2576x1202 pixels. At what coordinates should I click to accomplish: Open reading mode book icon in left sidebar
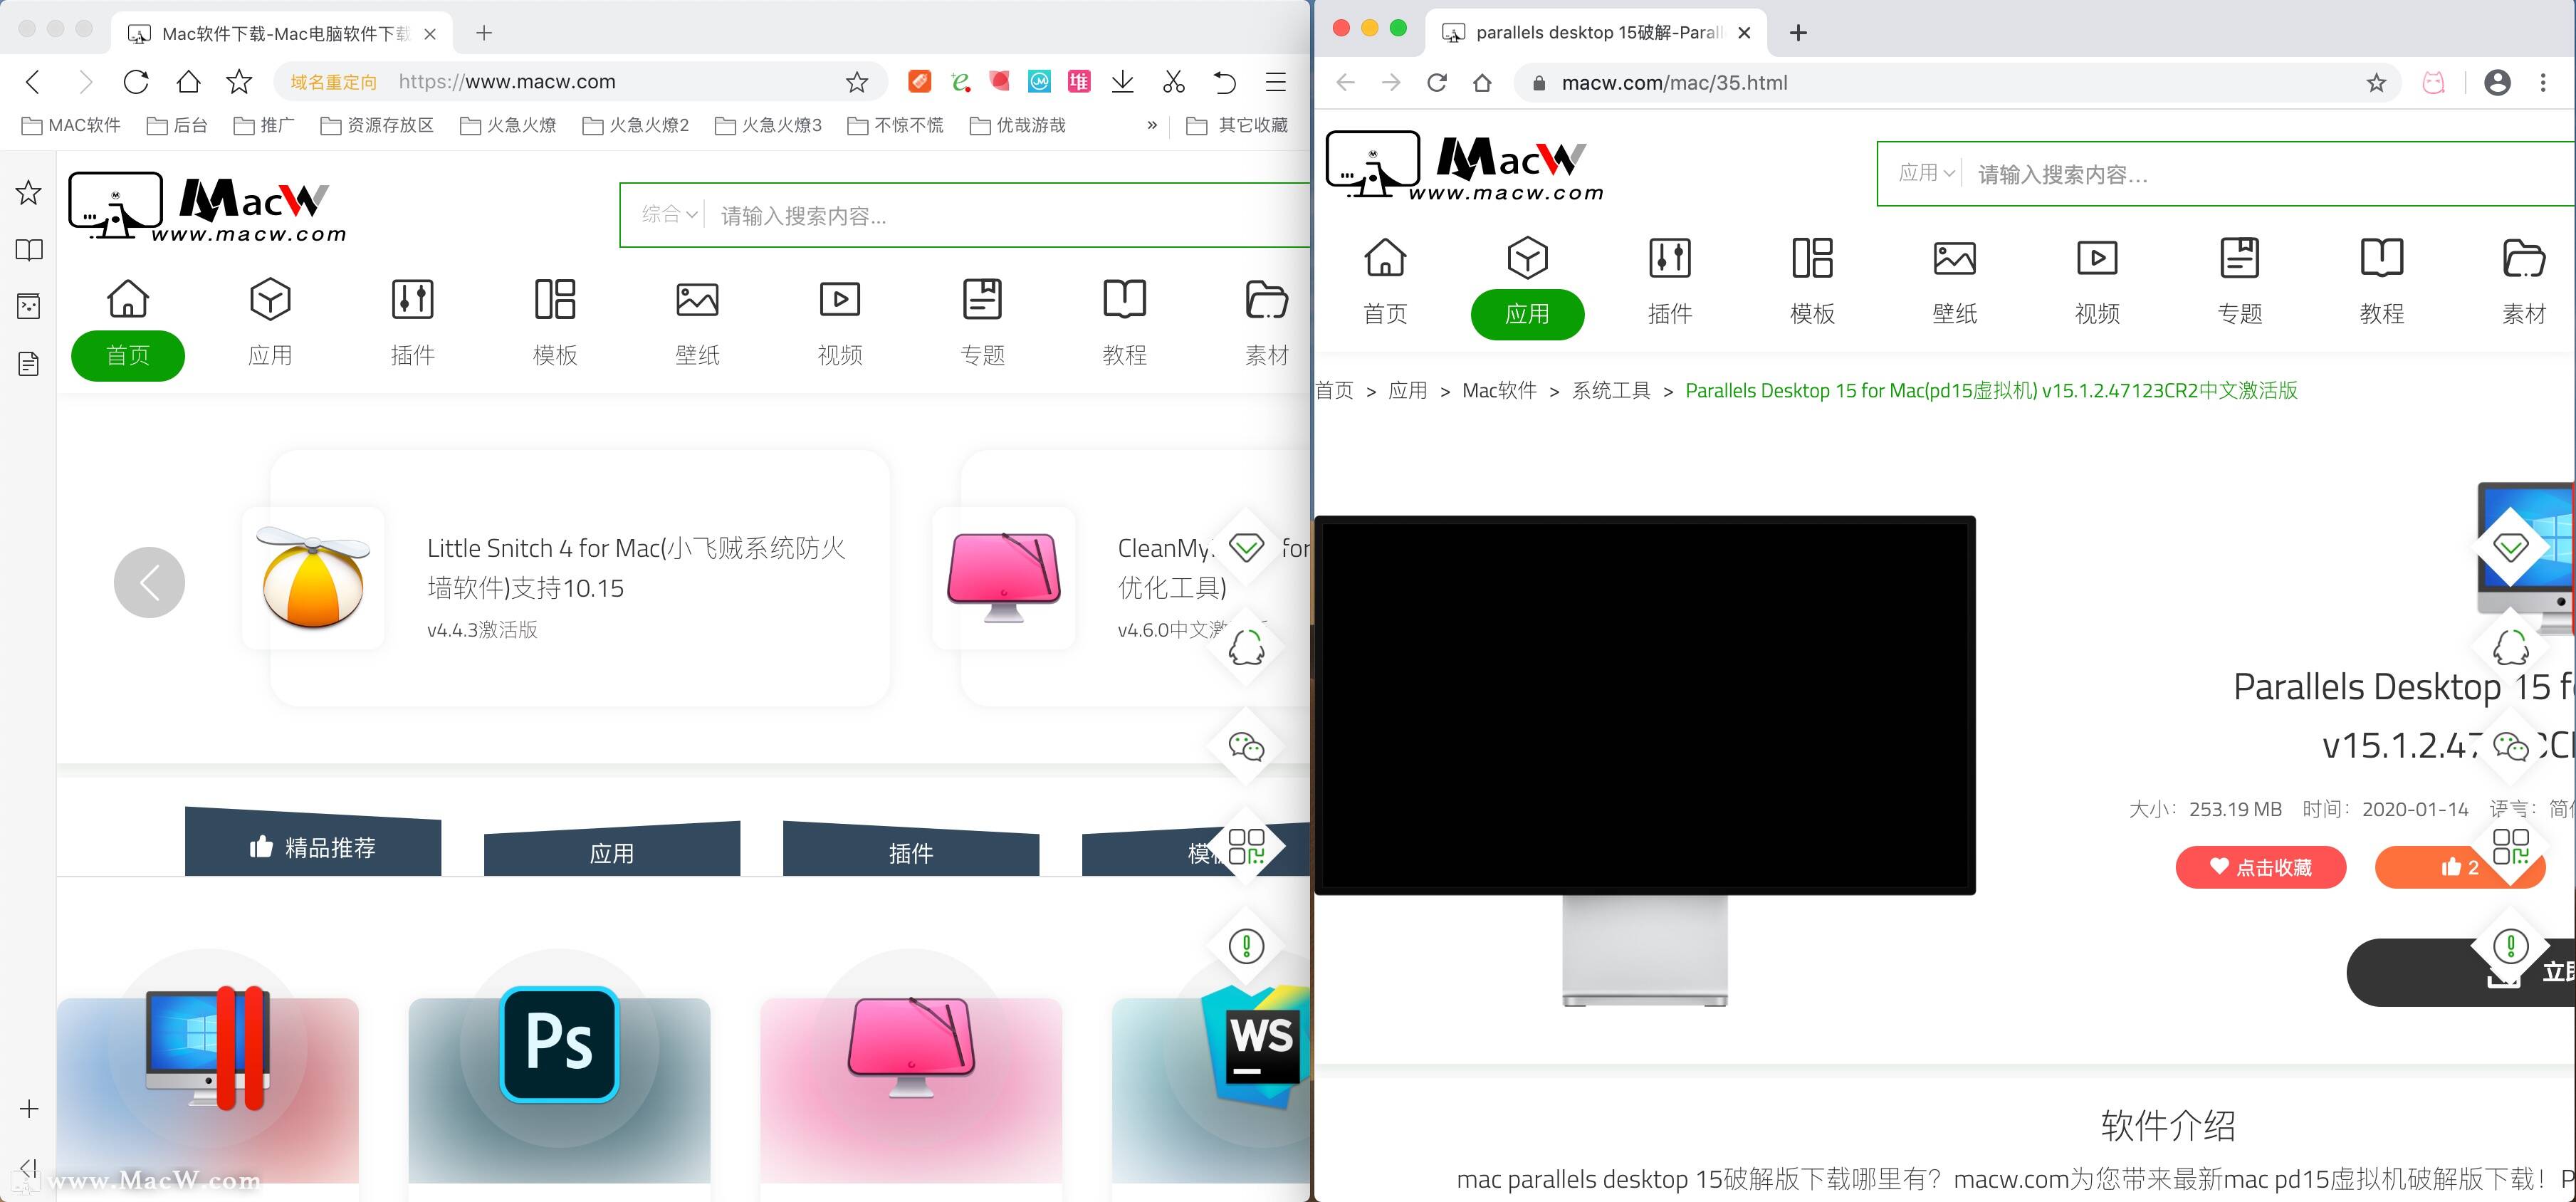click(29, 250)
